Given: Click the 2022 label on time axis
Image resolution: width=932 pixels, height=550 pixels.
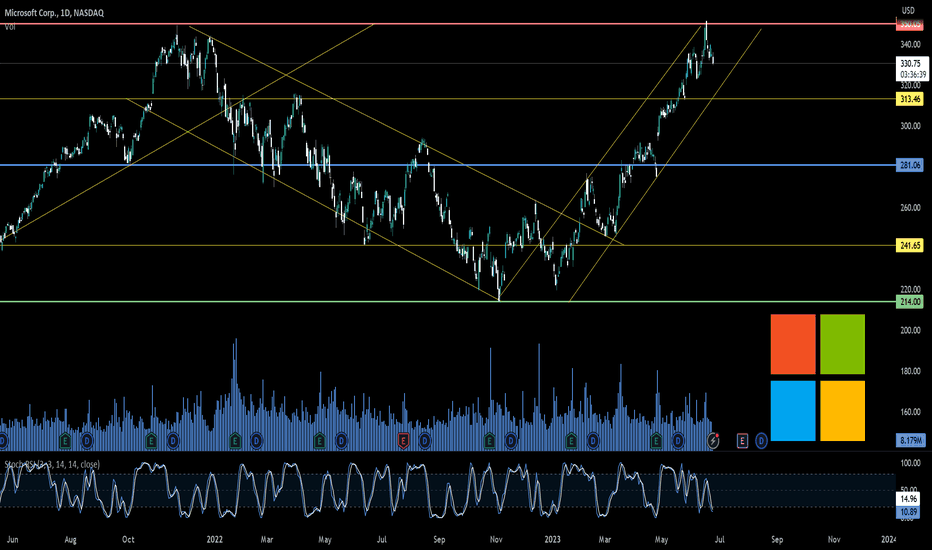Looking at the screenshot, I should (x=215, y=540).
